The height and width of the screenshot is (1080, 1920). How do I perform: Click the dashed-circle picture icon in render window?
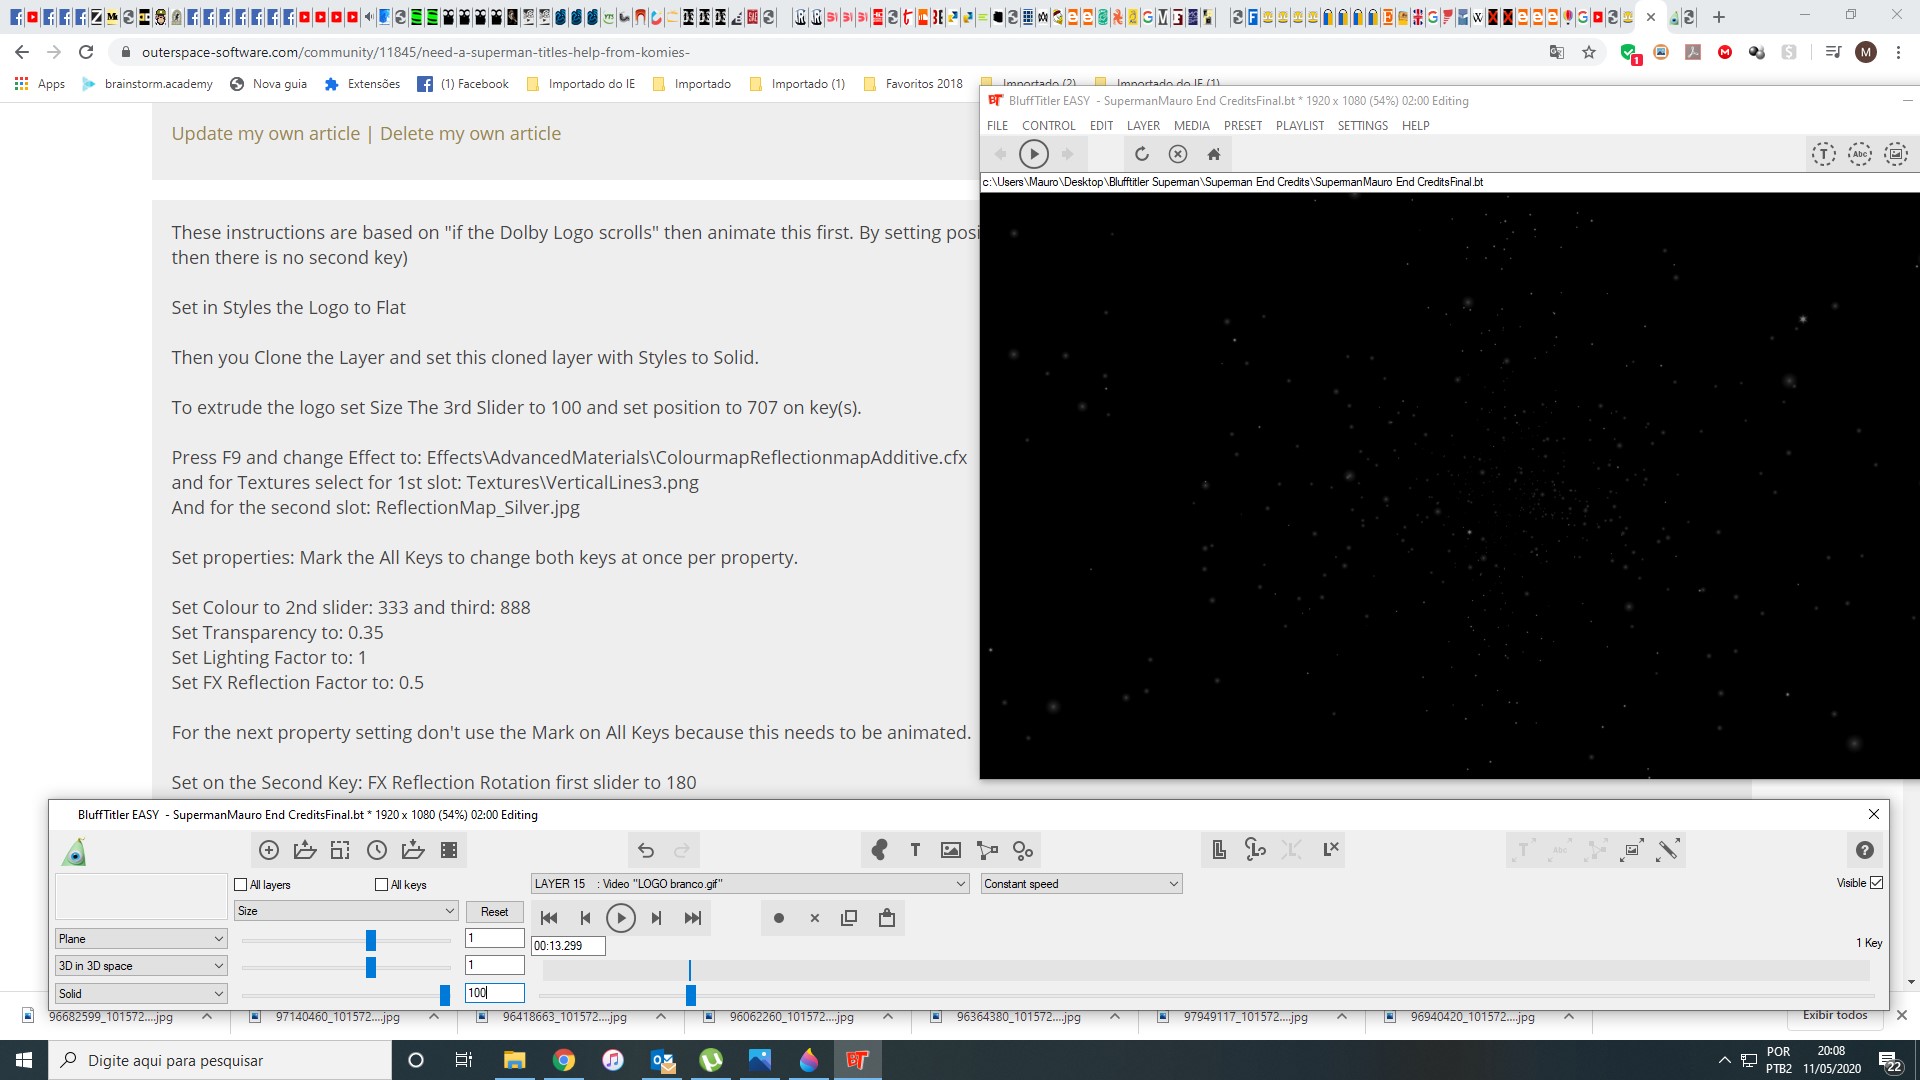point(1896,154)
